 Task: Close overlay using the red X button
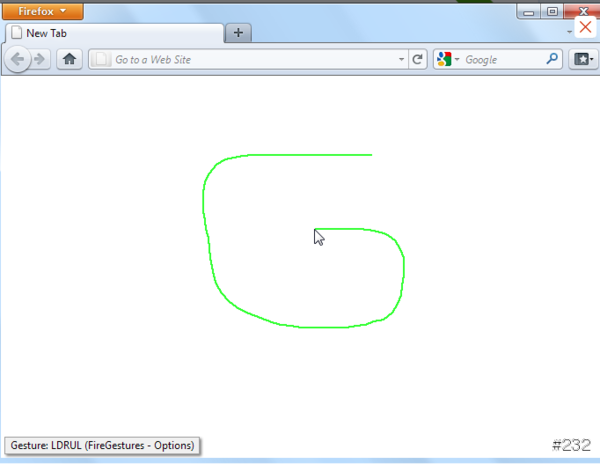pyautogui.click(x=585, y=27)
